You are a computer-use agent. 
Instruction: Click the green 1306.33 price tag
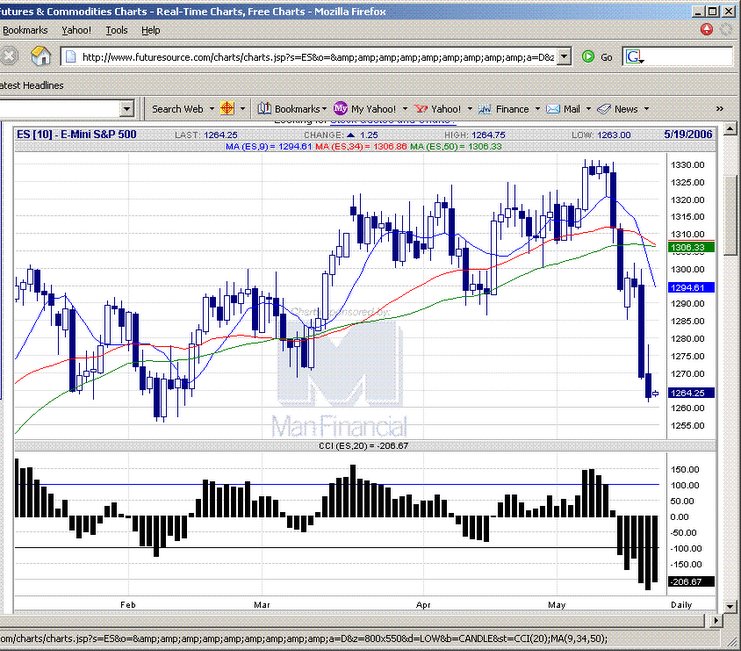pos(691,247)
